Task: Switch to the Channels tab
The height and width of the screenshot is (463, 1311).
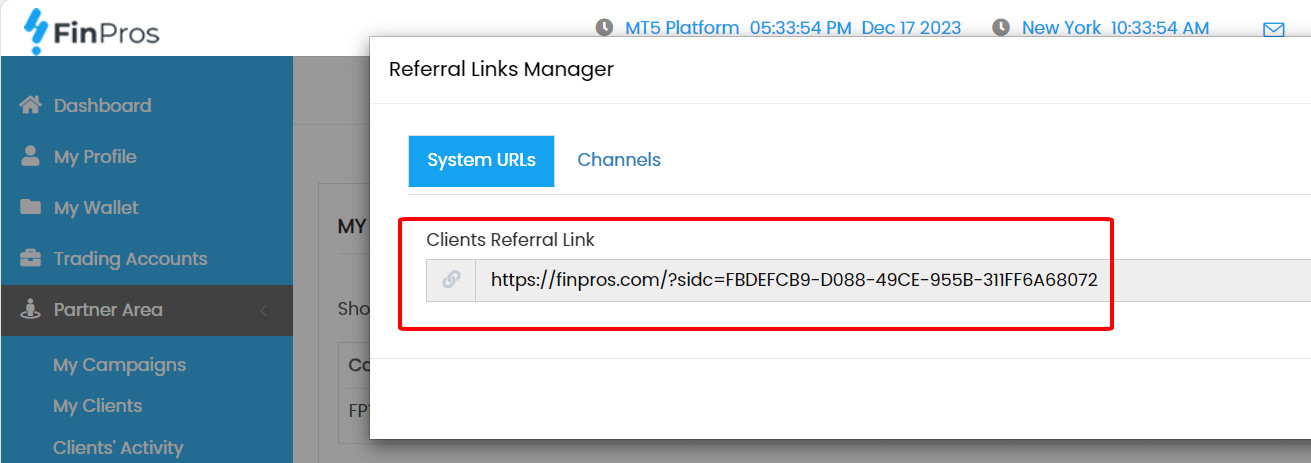Action: (619, 160)
